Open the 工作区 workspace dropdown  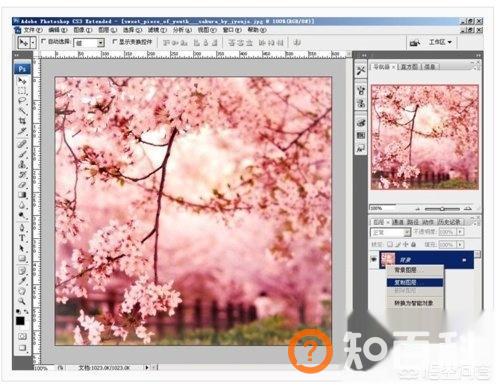[440, 42]
